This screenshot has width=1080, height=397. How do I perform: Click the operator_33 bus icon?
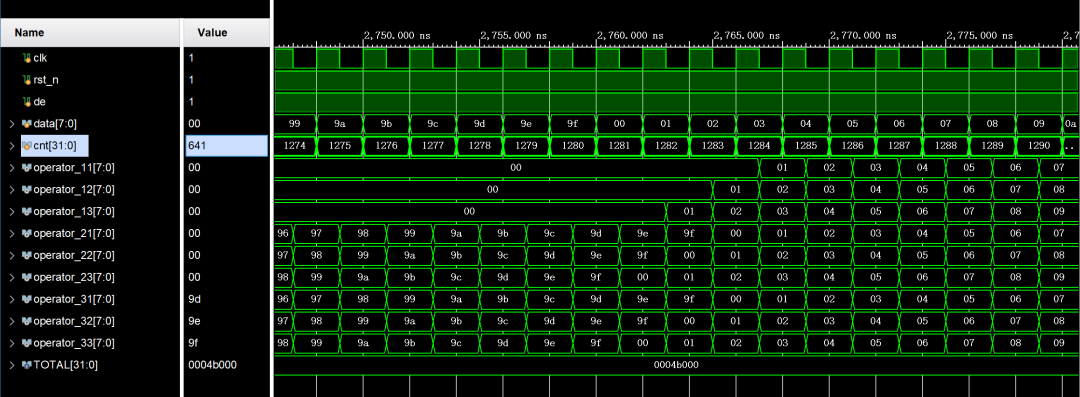point(27,343)
